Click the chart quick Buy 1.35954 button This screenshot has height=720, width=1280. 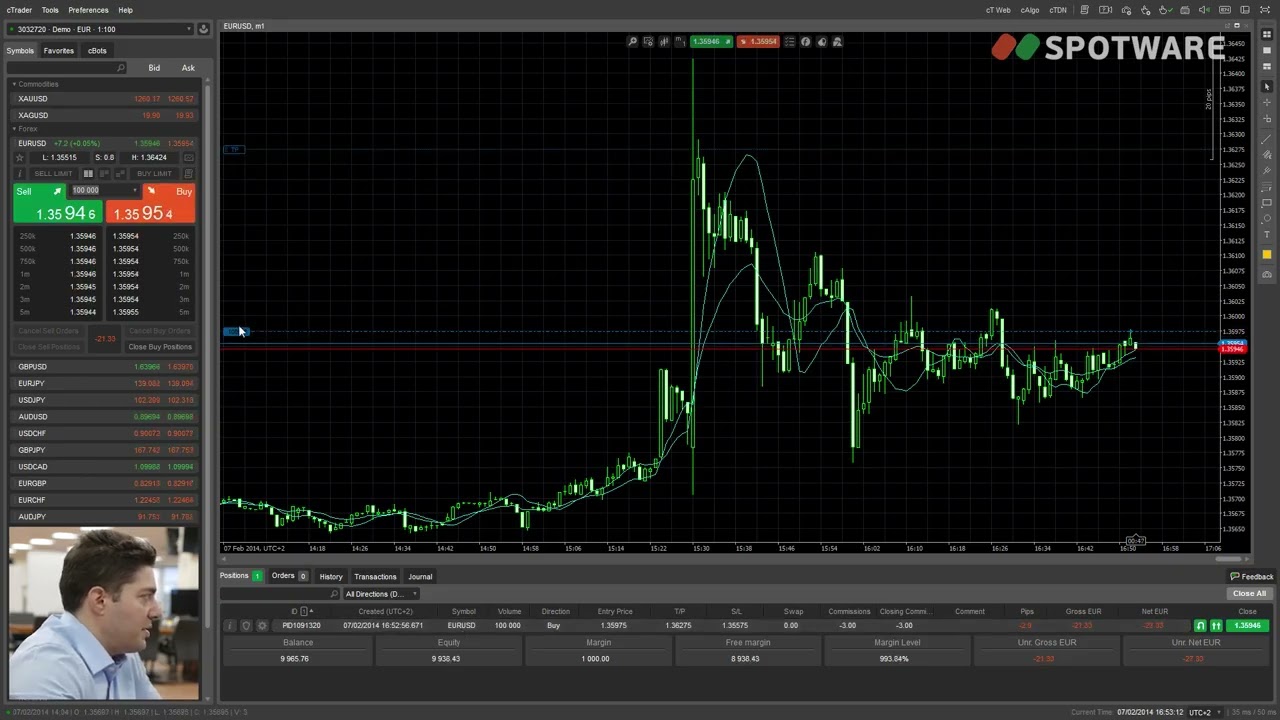pos(758,42)
